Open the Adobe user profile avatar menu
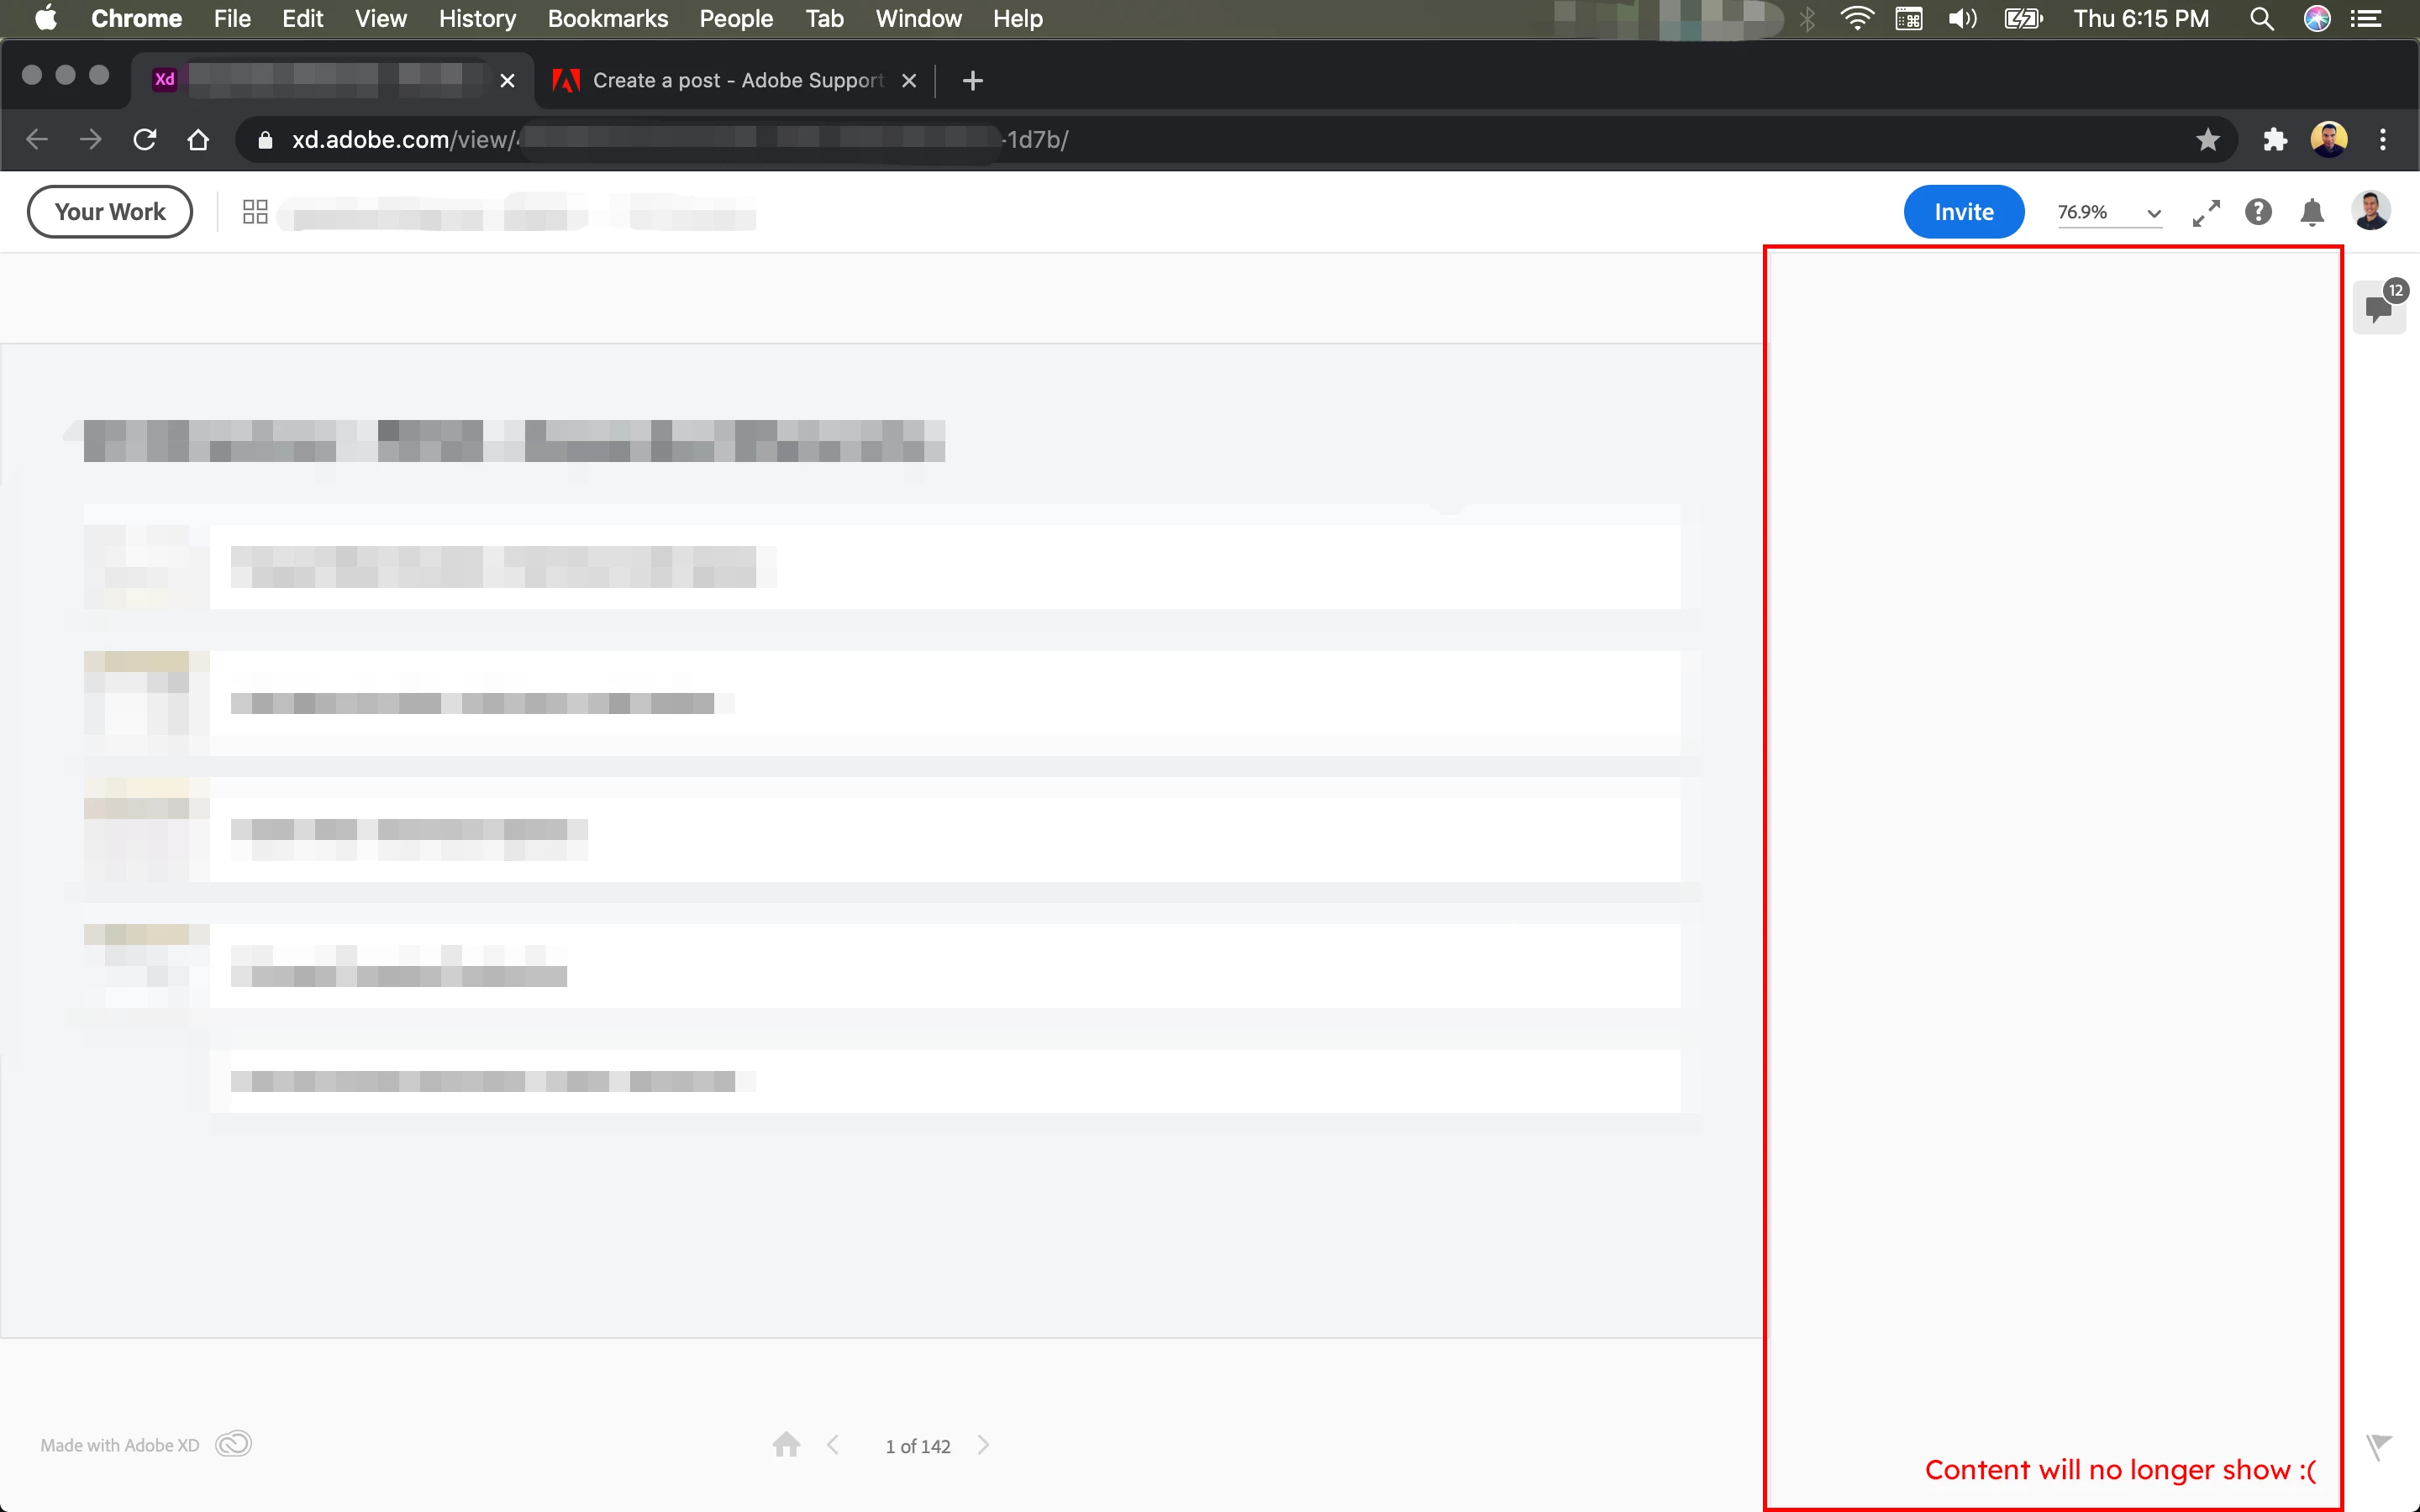Viewport: 2420px width, 1512px height. pyautogui.click(x=2371, y=211)
